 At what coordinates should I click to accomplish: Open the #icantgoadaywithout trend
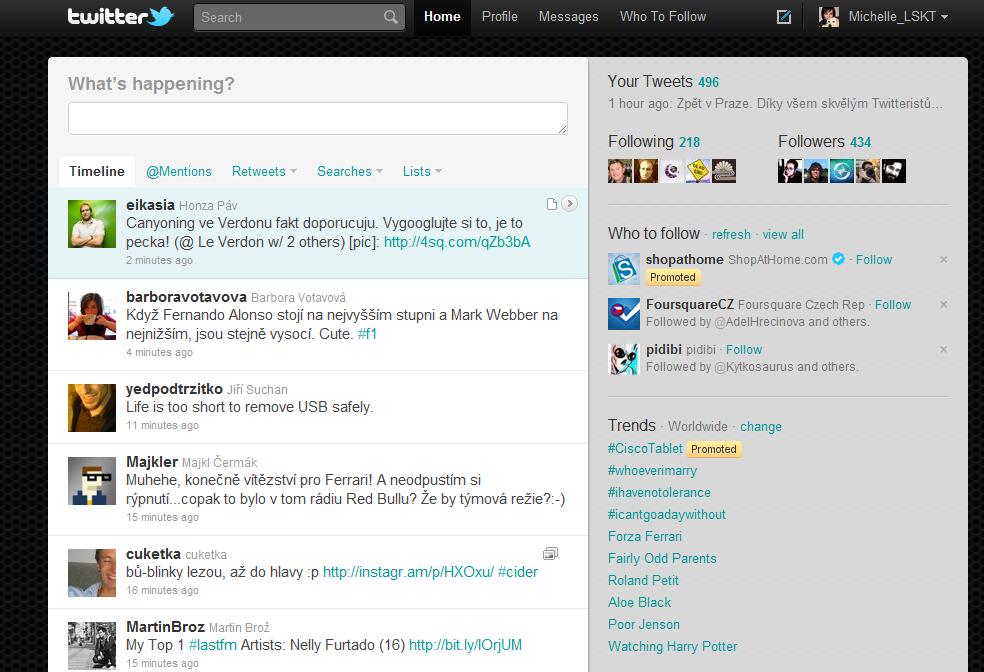coord(666,515)
